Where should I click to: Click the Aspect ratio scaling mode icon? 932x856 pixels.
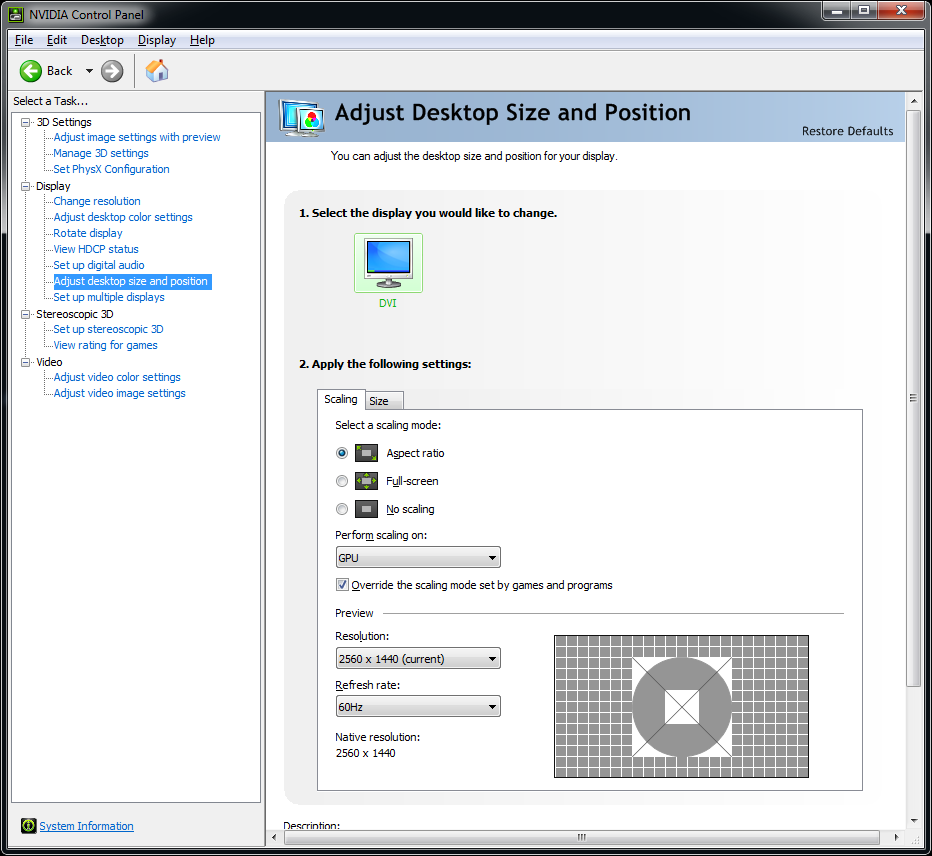click(x=366, y=453)
